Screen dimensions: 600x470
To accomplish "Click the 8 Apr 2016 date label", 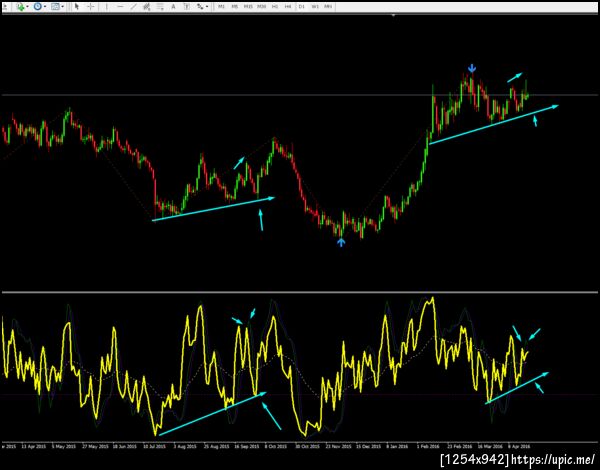I will point(519,446).
